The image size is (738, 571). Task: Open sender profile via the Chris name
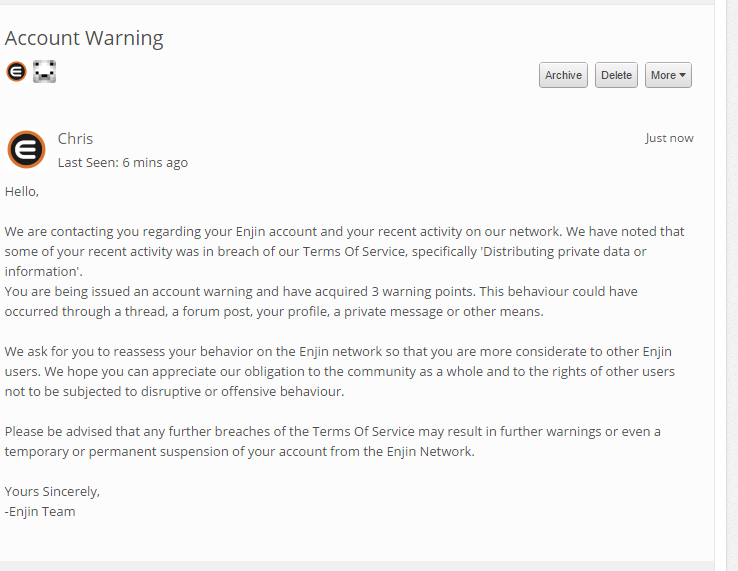click(x=75, y=139)
